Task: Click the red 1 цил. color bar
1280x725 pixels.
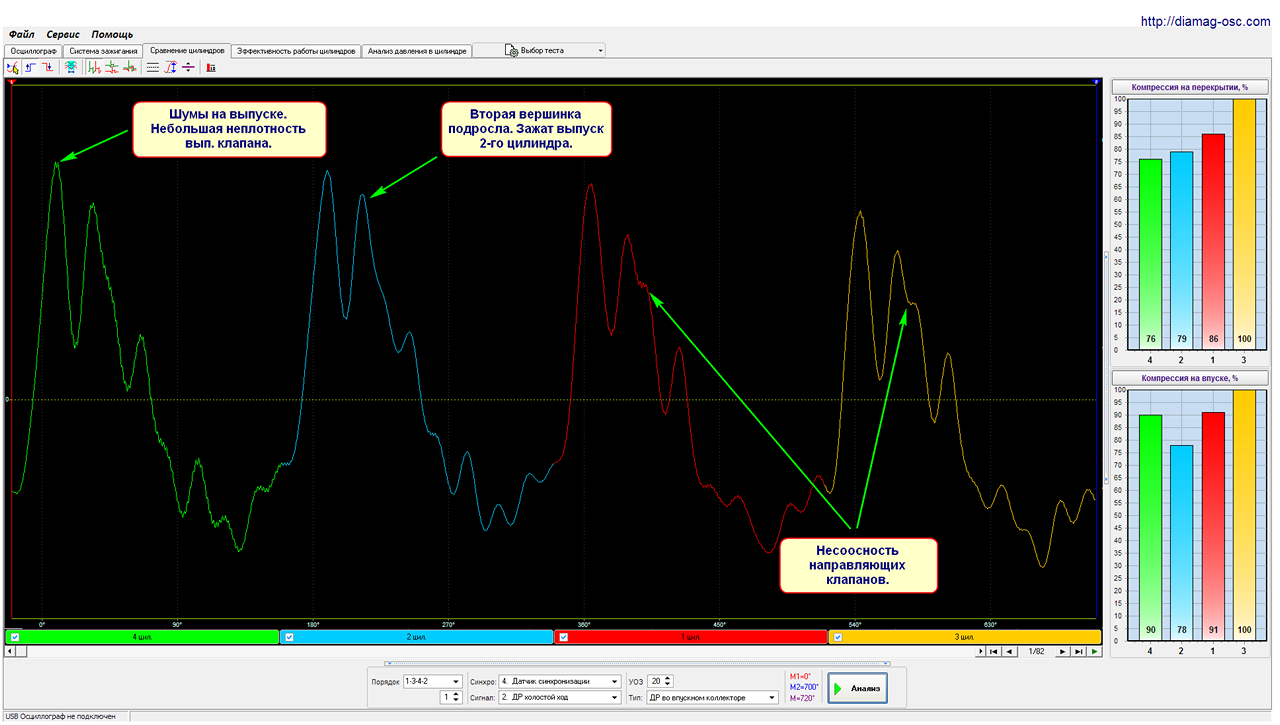Action: (691, 637)
